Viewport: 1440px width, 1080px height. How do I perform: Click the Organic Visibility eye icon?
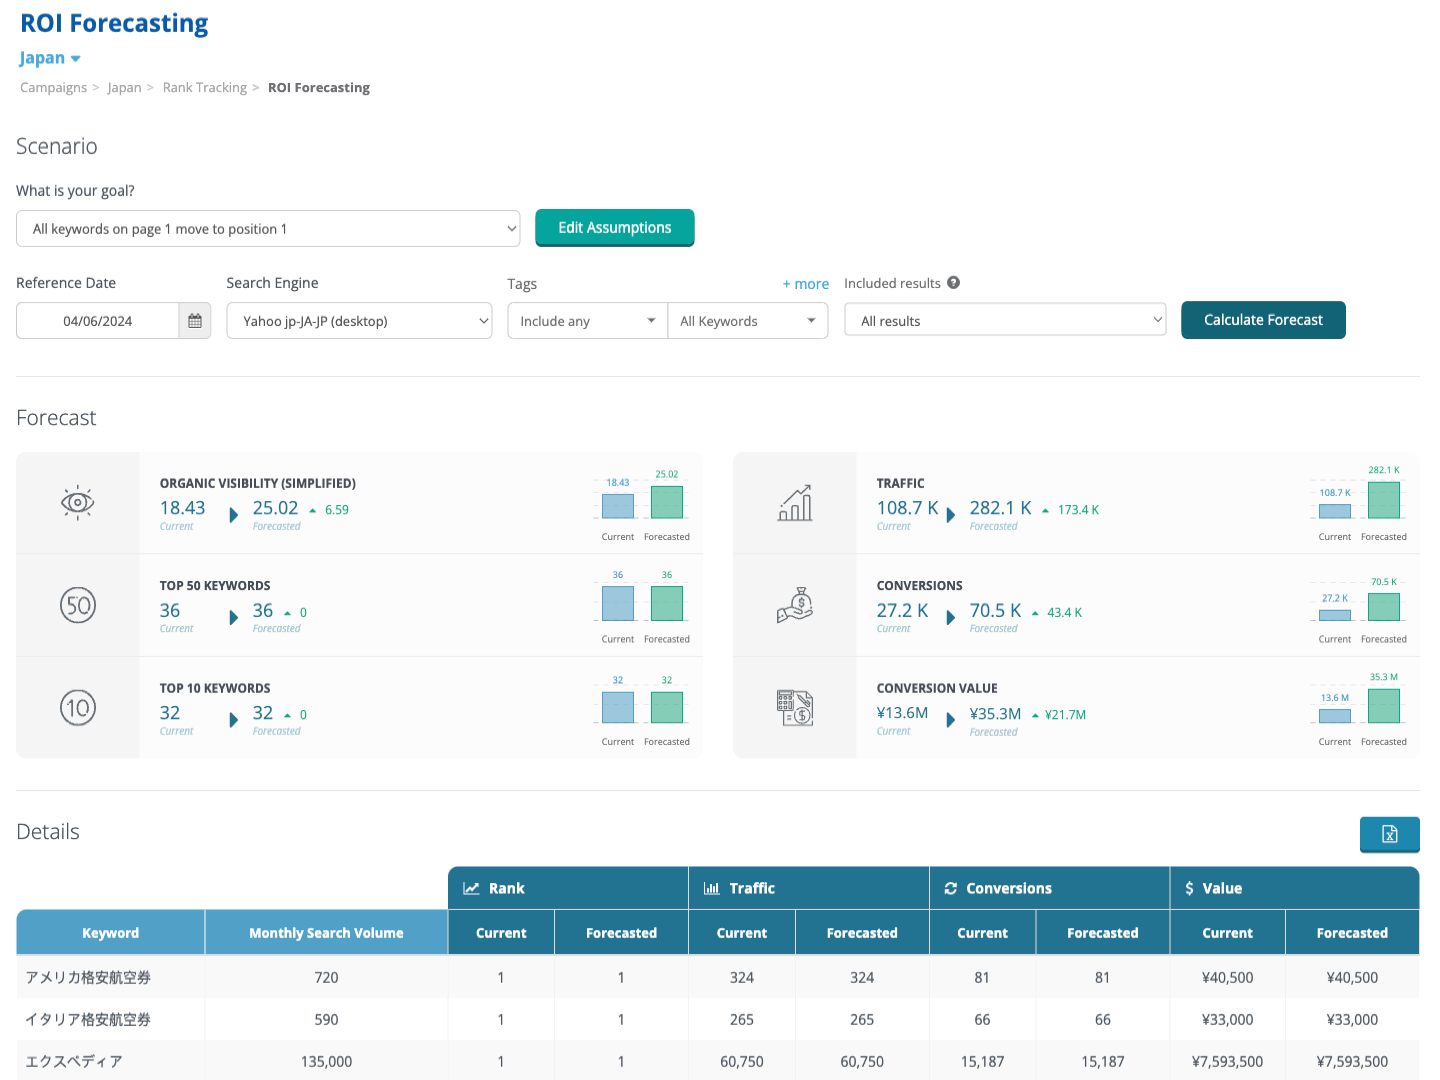[x=78, y=502]
